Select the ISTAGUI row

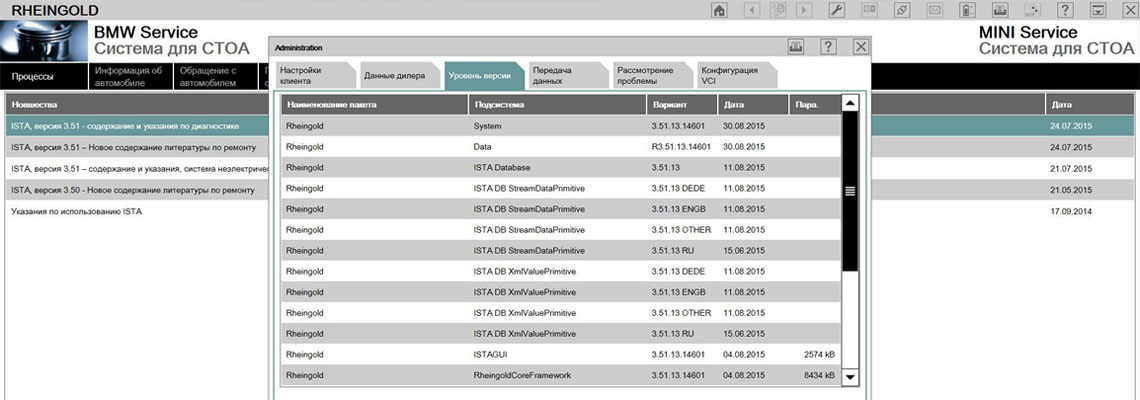point(561,354)
